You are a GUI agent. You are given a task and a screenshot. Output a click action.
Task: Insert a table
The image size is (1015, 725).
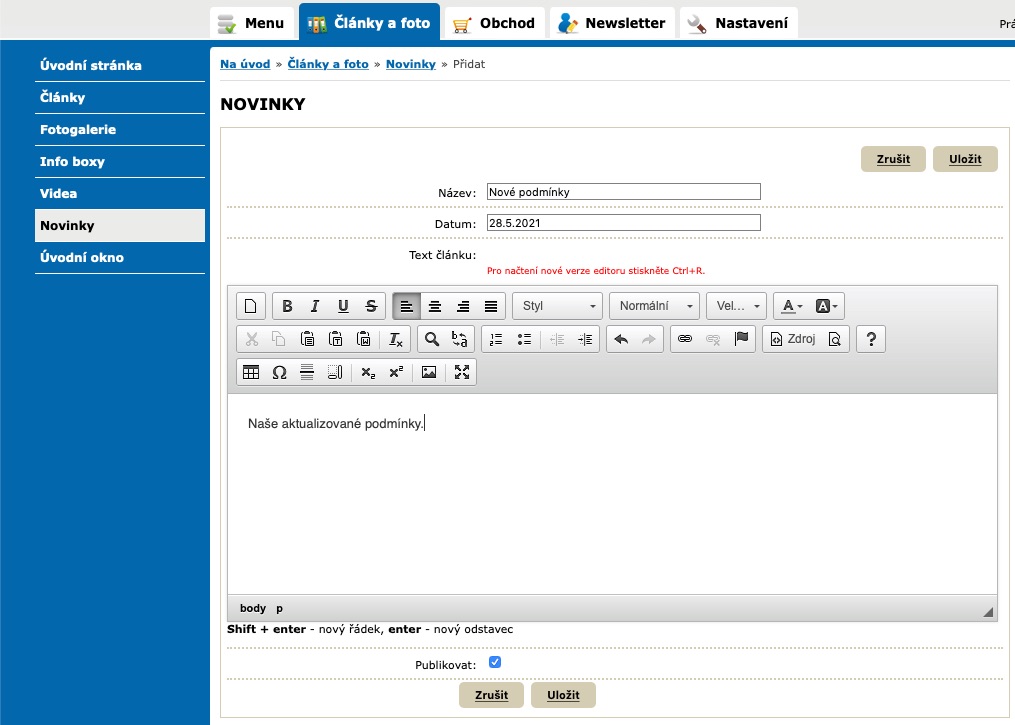coord(251,372)
